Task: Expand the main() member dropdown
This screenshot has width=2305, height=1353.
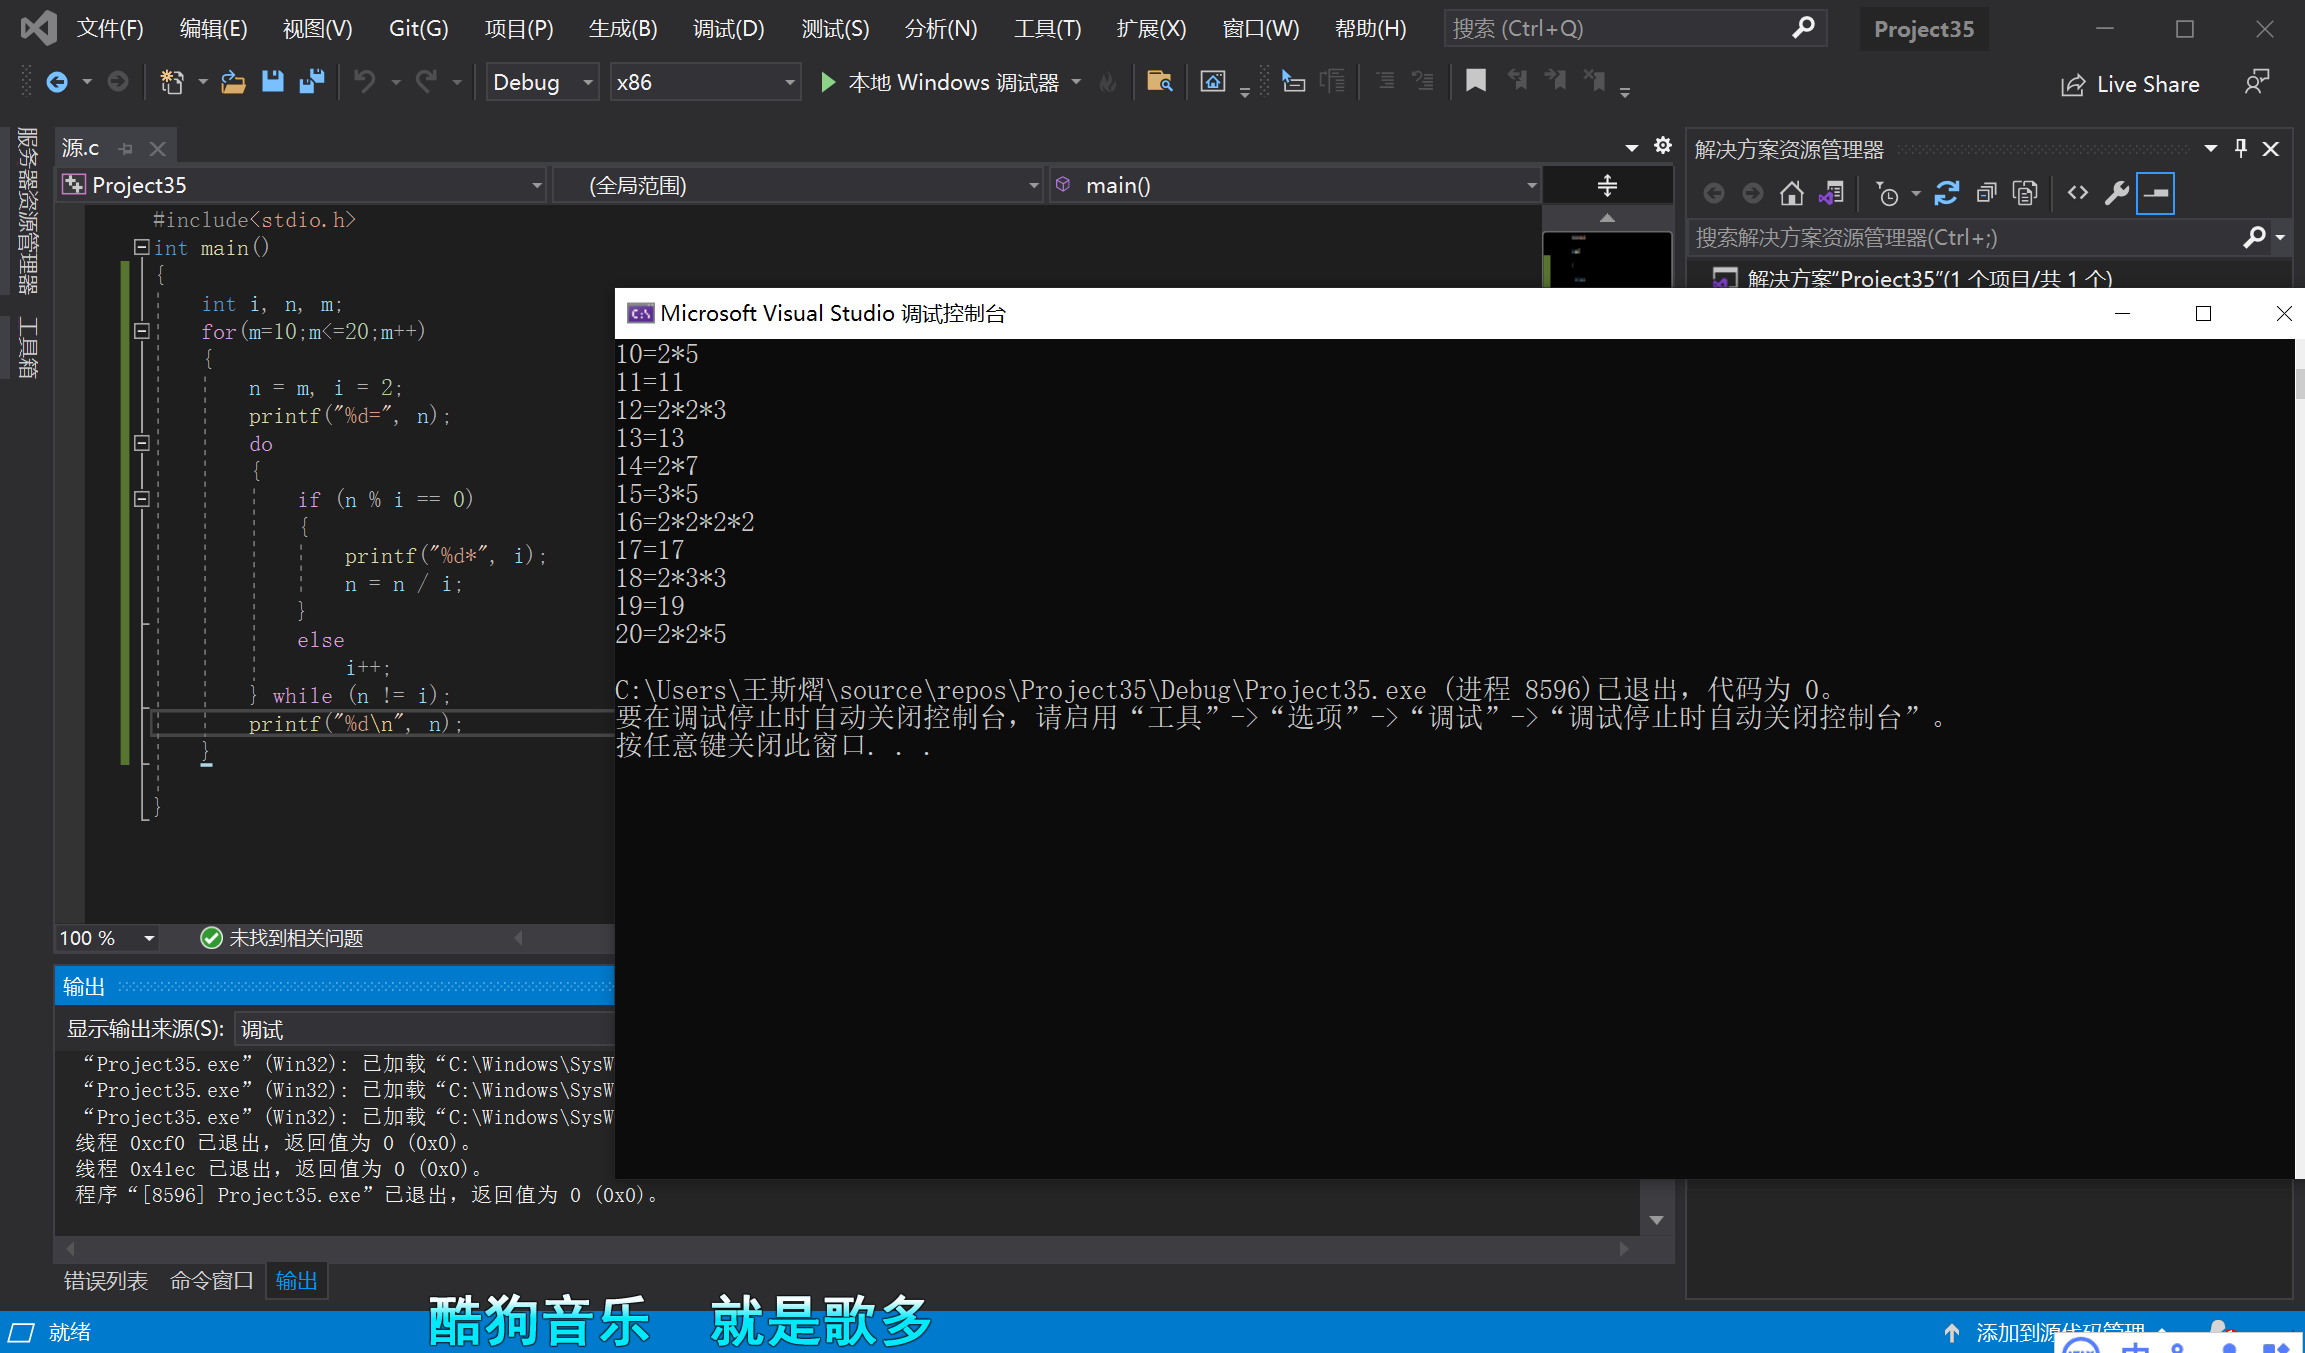Action: click(1530, 185)
